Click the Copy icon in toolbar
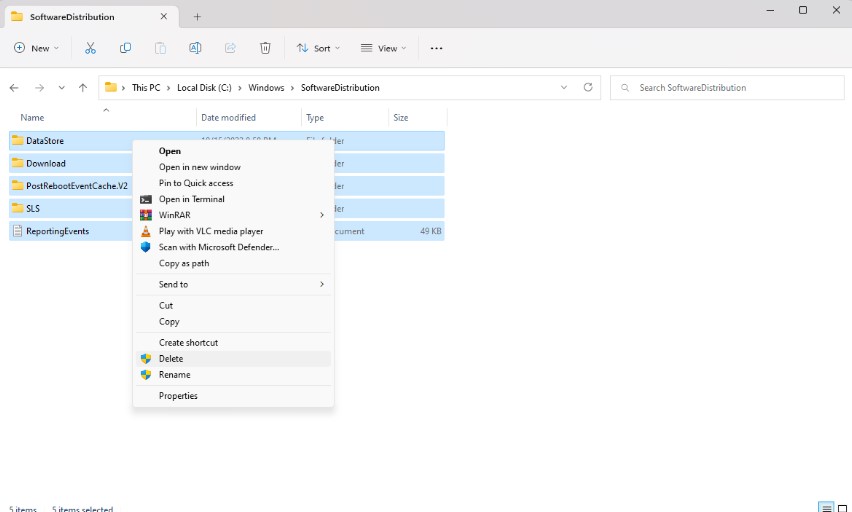The width and height of the screenshot is (852, 512). tap(125, 48)
